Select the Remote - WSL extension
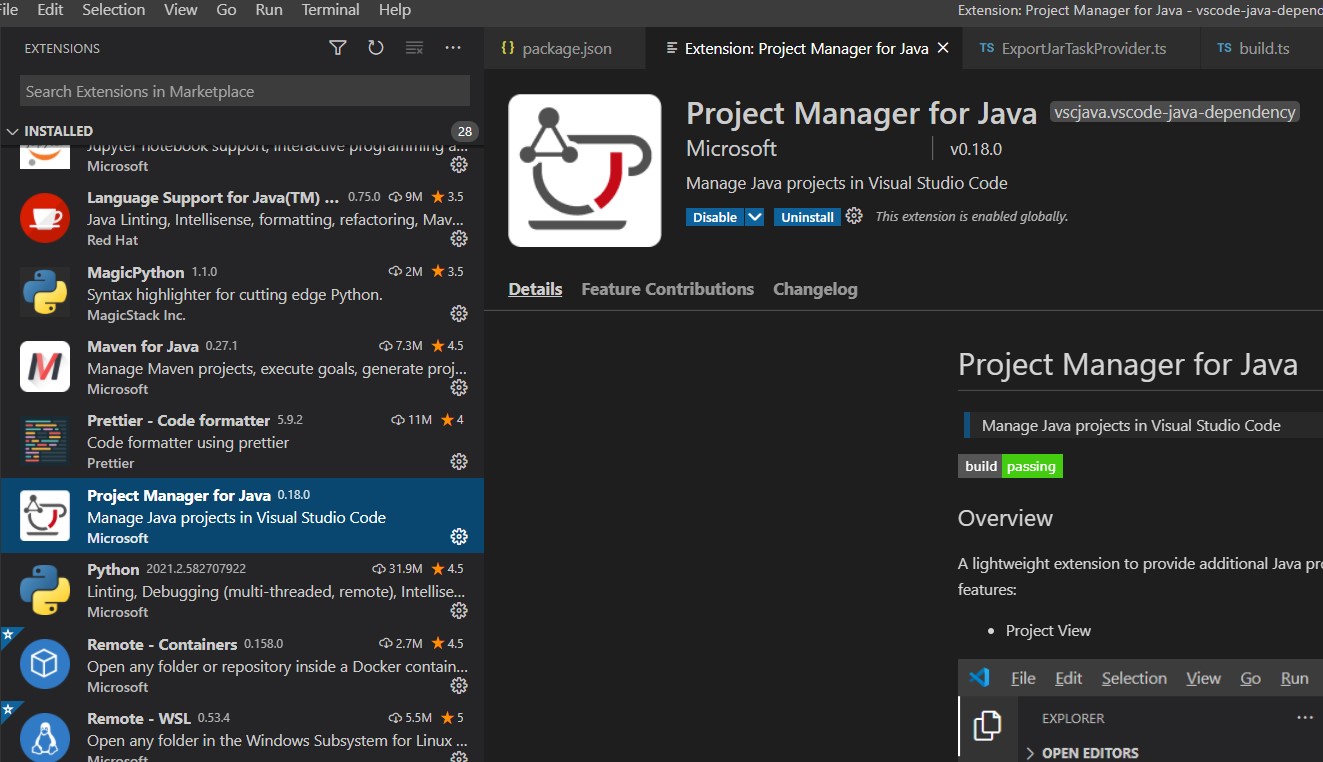The height and width of the screenshot is (762, 1323). pos(242,732)
